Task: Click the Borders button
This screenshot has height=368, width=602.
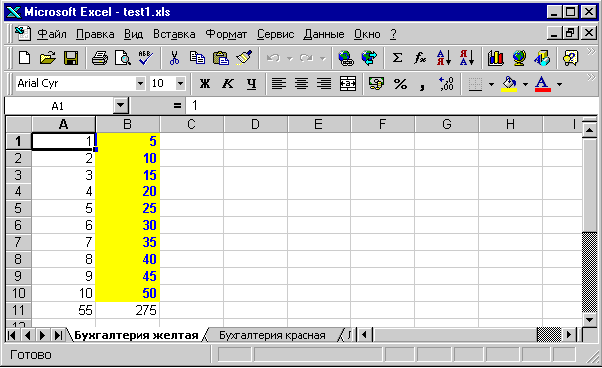Action: (x=475, y=83)
